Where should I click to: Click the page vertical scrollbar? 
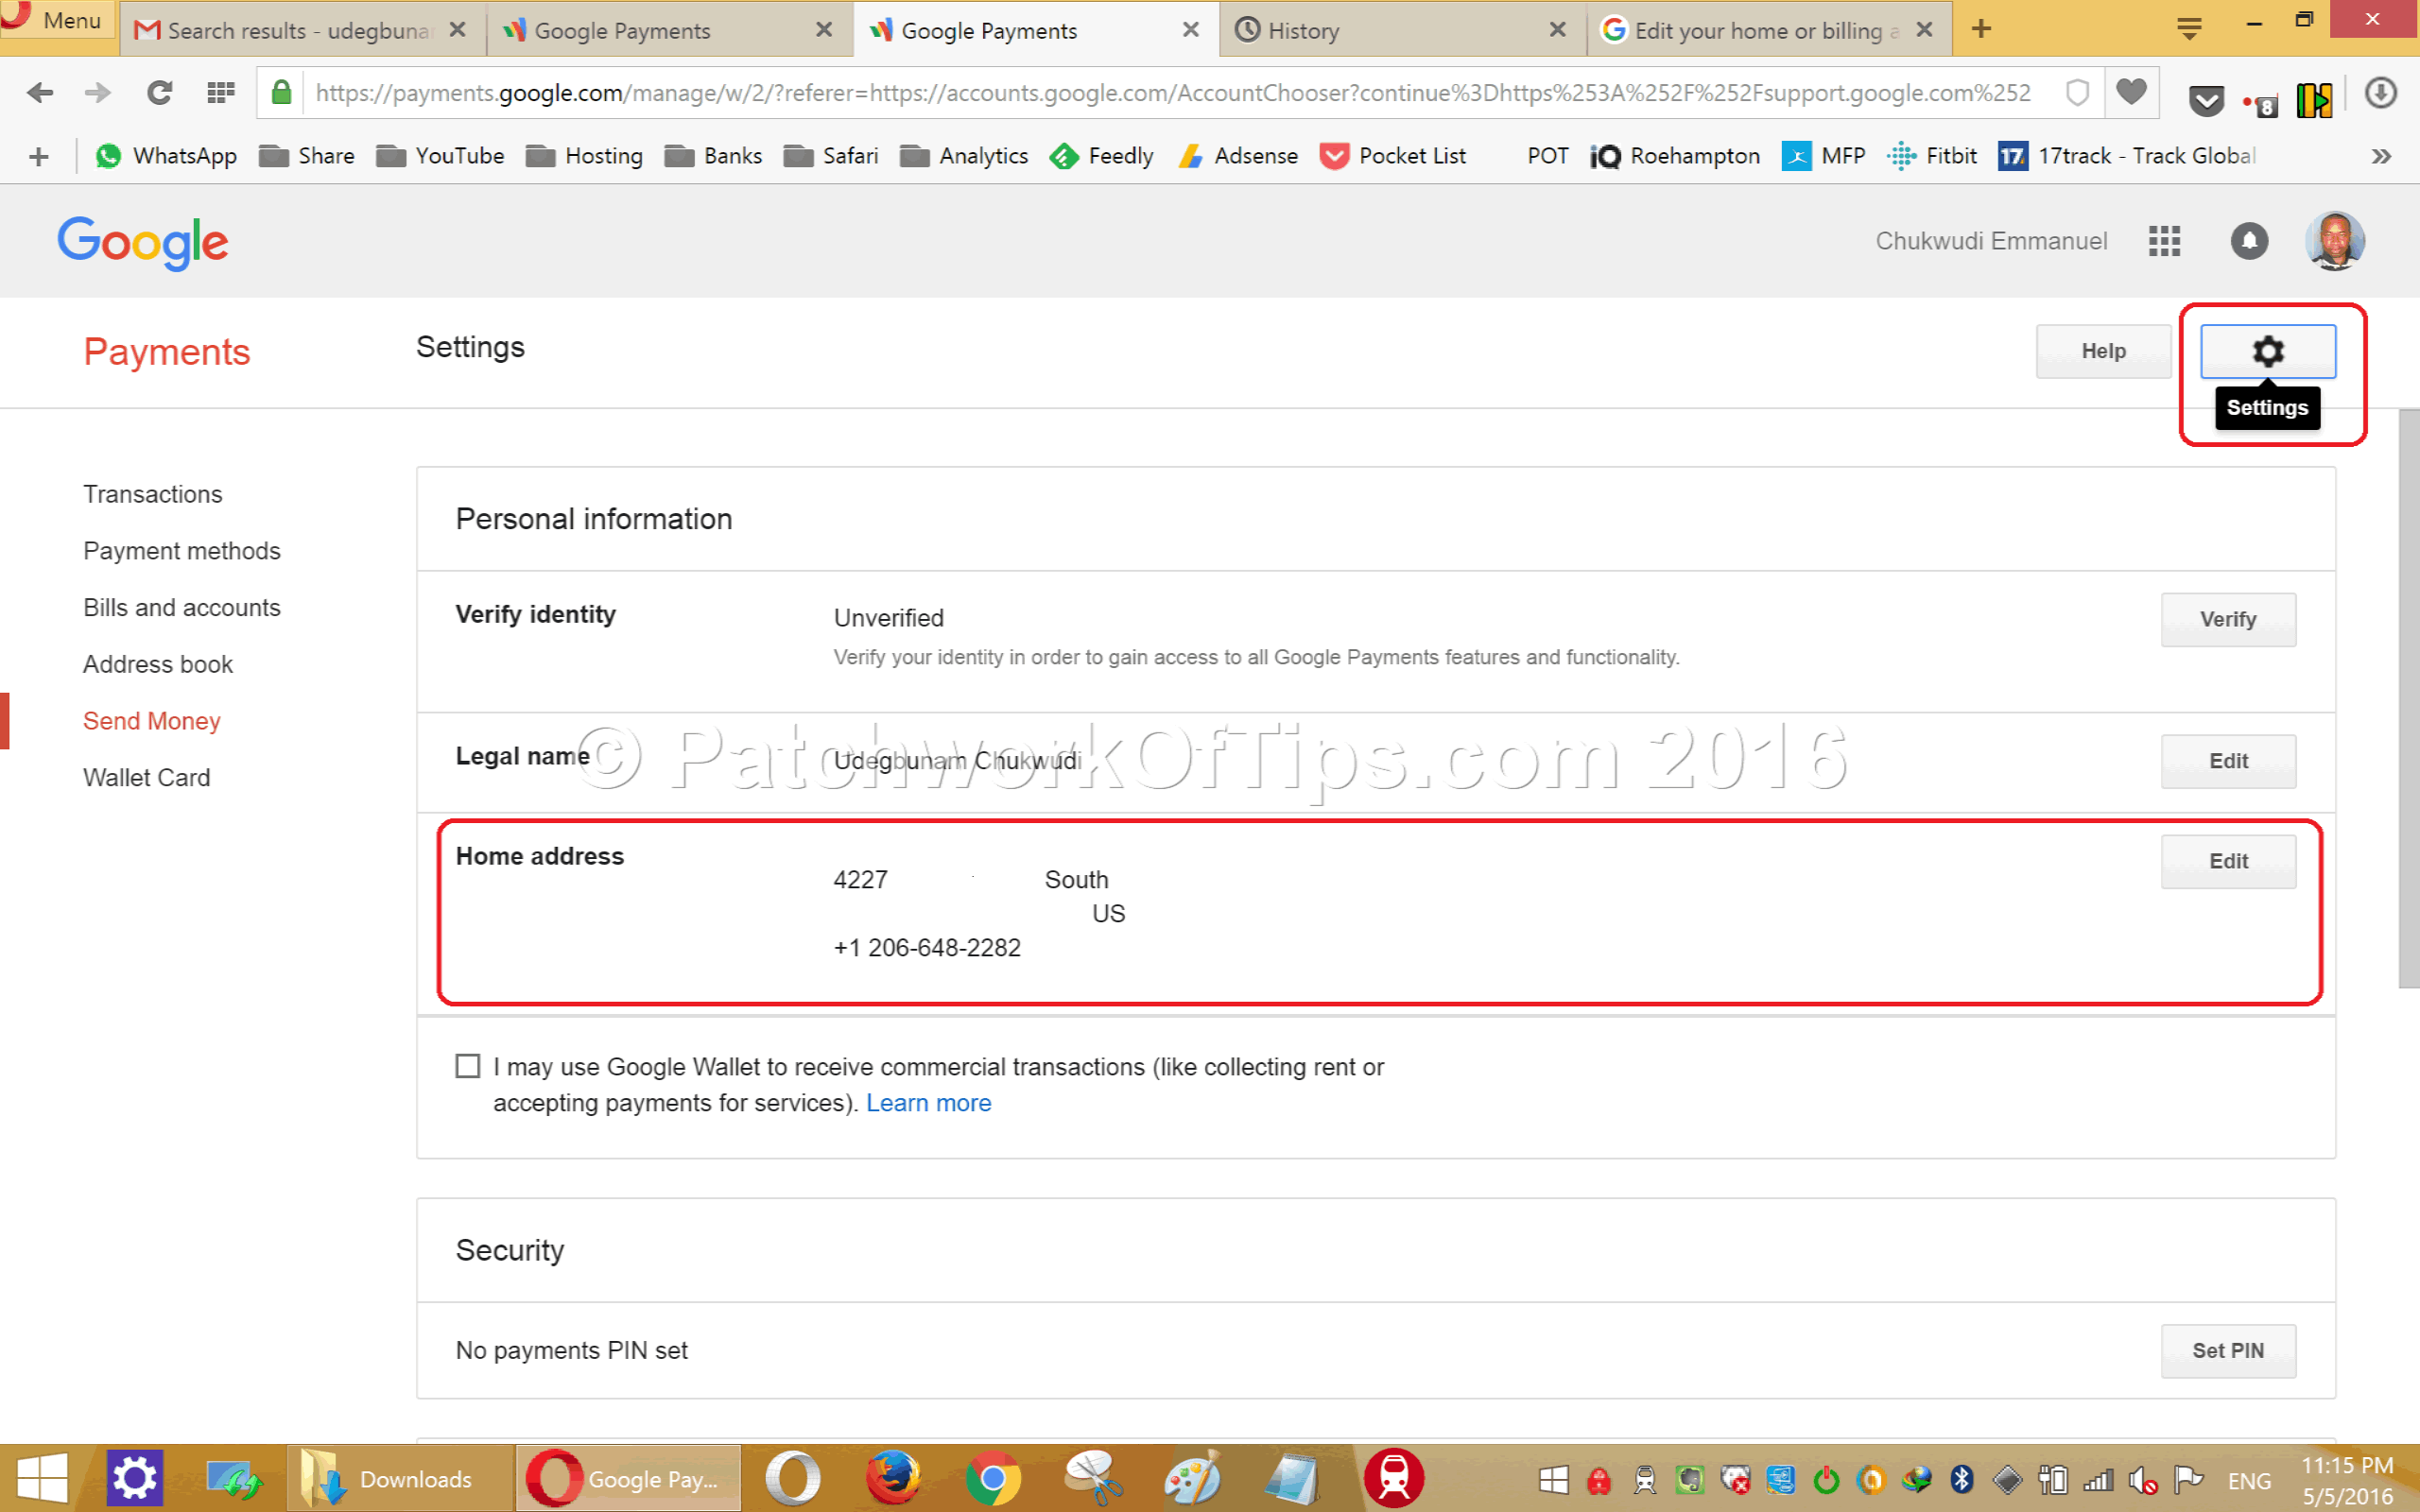point(2409,698)
